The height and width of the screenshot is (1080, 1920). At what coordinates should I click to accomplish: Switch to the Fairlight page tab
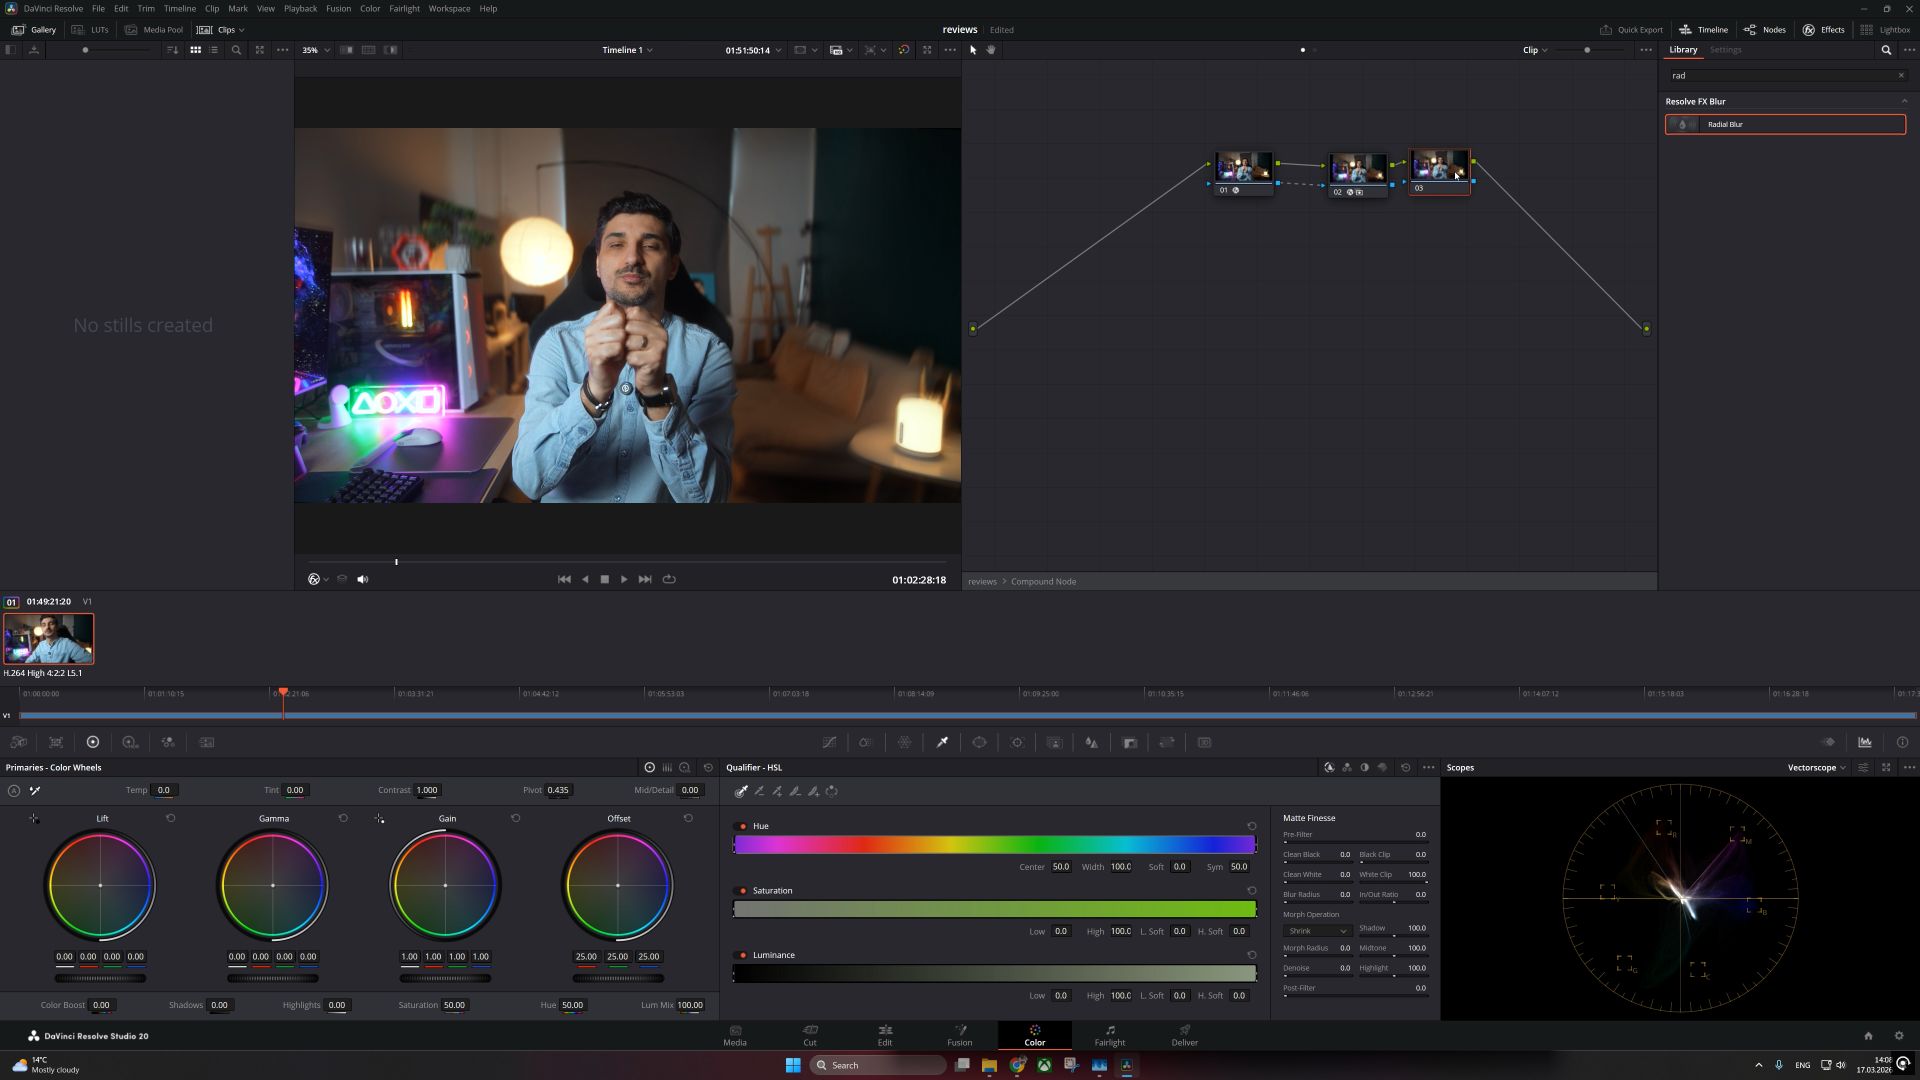[1109, 1035]
